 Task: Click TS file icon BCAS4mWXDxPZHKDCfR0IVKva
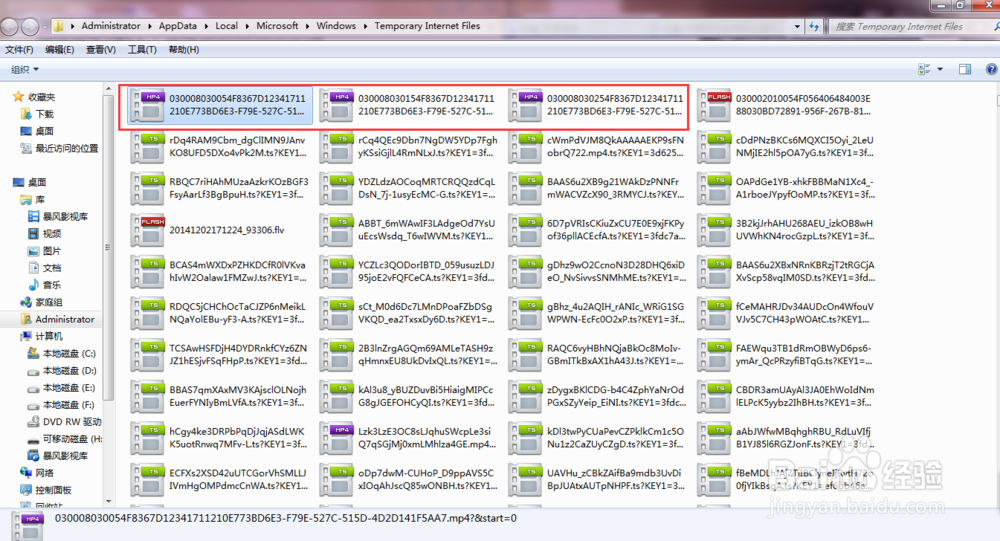coord(148,272)
